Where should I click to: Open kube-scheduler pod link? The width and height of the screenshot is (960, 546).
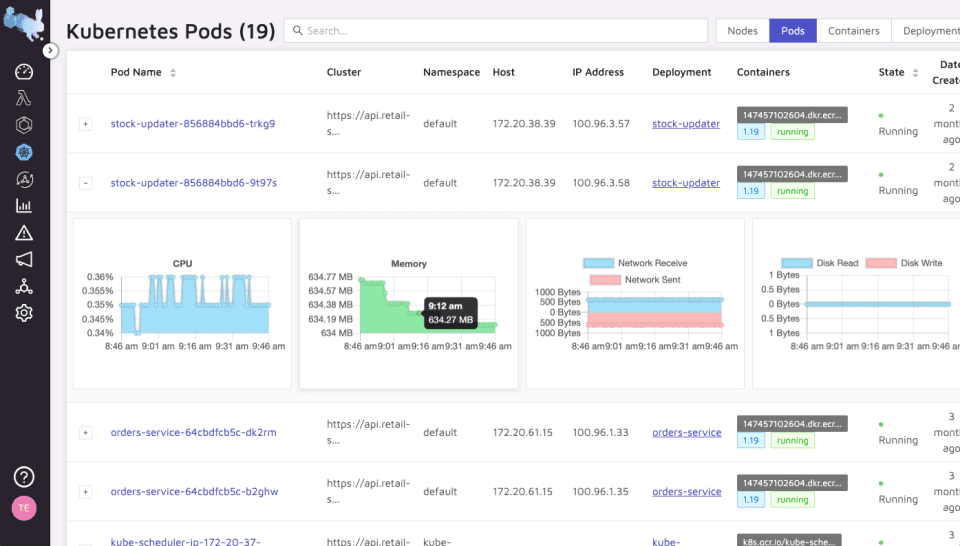[x=185, y=541]
